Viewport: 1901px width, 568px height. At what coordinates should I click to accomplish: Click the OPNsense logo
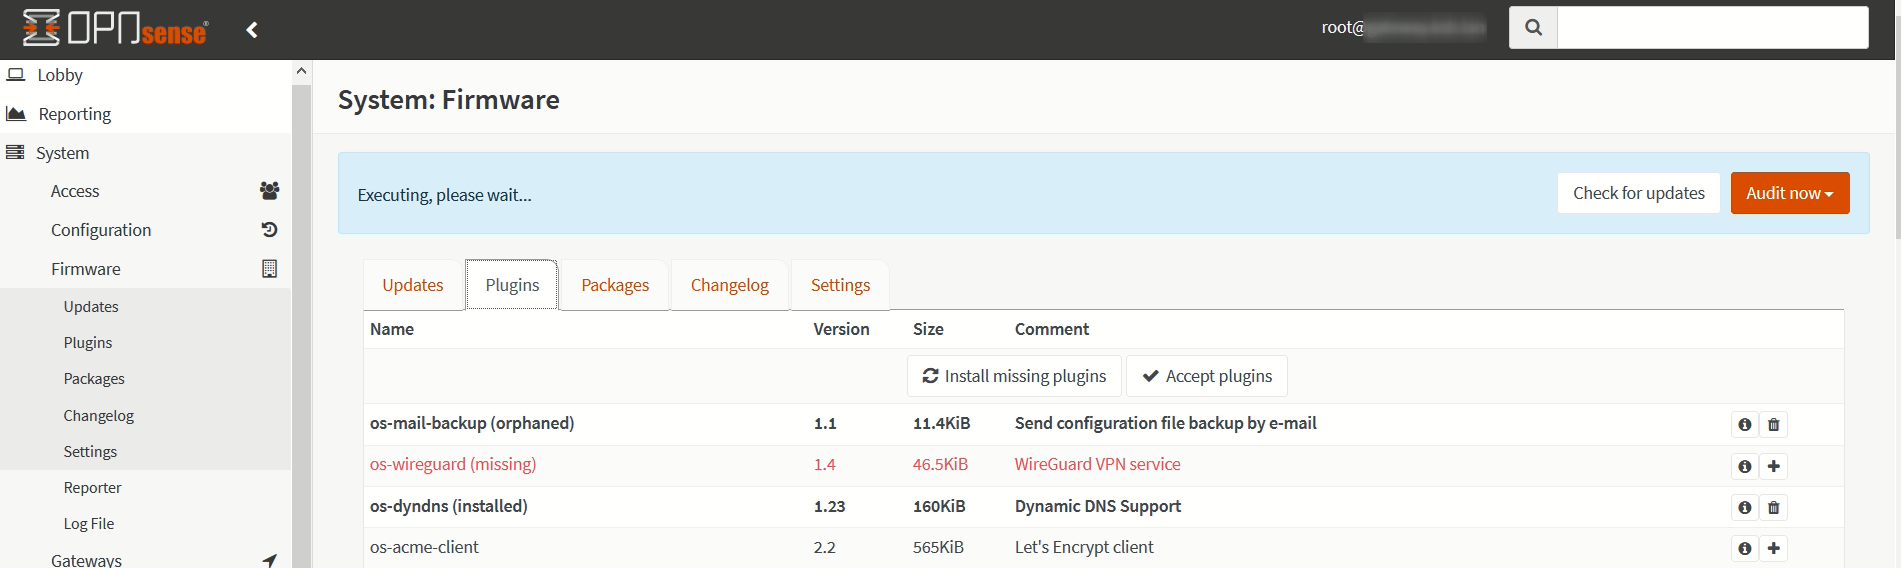pos(115,29)
